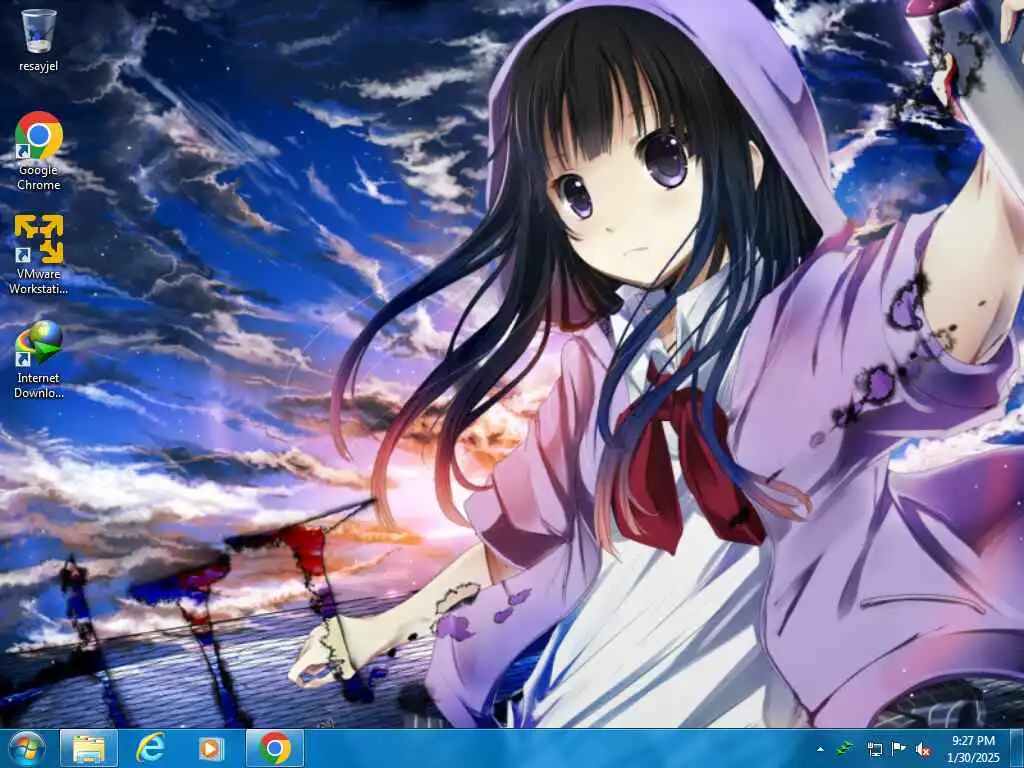
Task: Click the green arrows tray icon
Action: click(845, 749)
